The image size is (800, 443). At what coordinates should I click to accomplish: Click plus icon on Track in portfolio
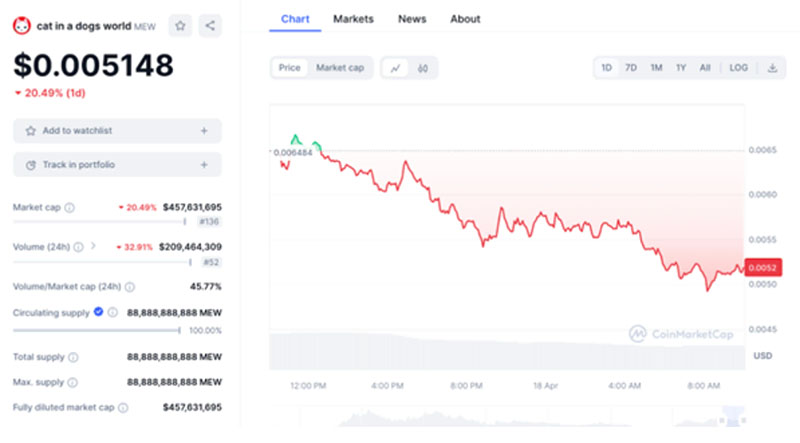[204, 165]
